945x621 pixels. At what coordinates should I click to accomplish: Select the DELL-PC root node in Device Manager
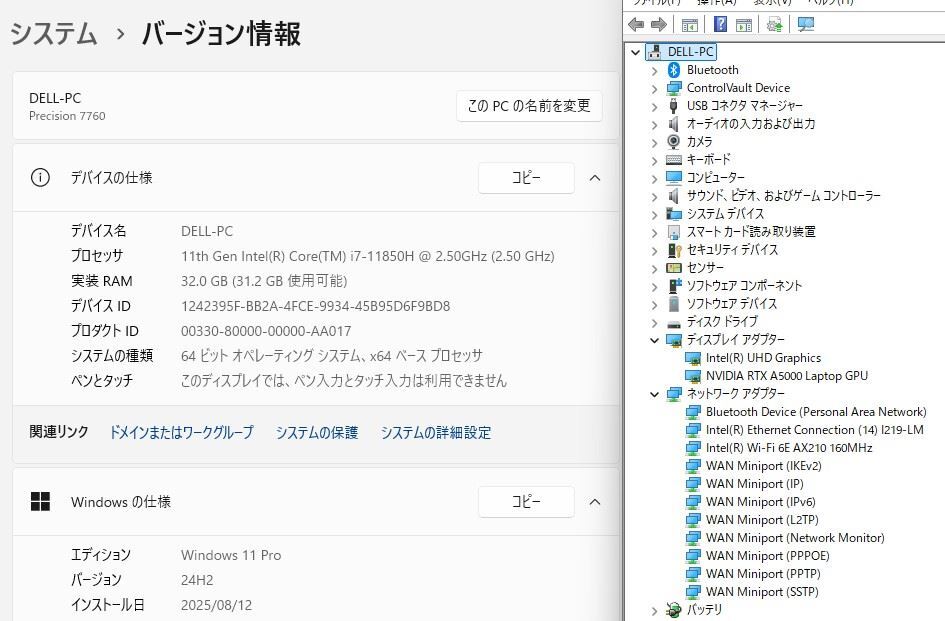pyautogui.click(x=687, y=51)
